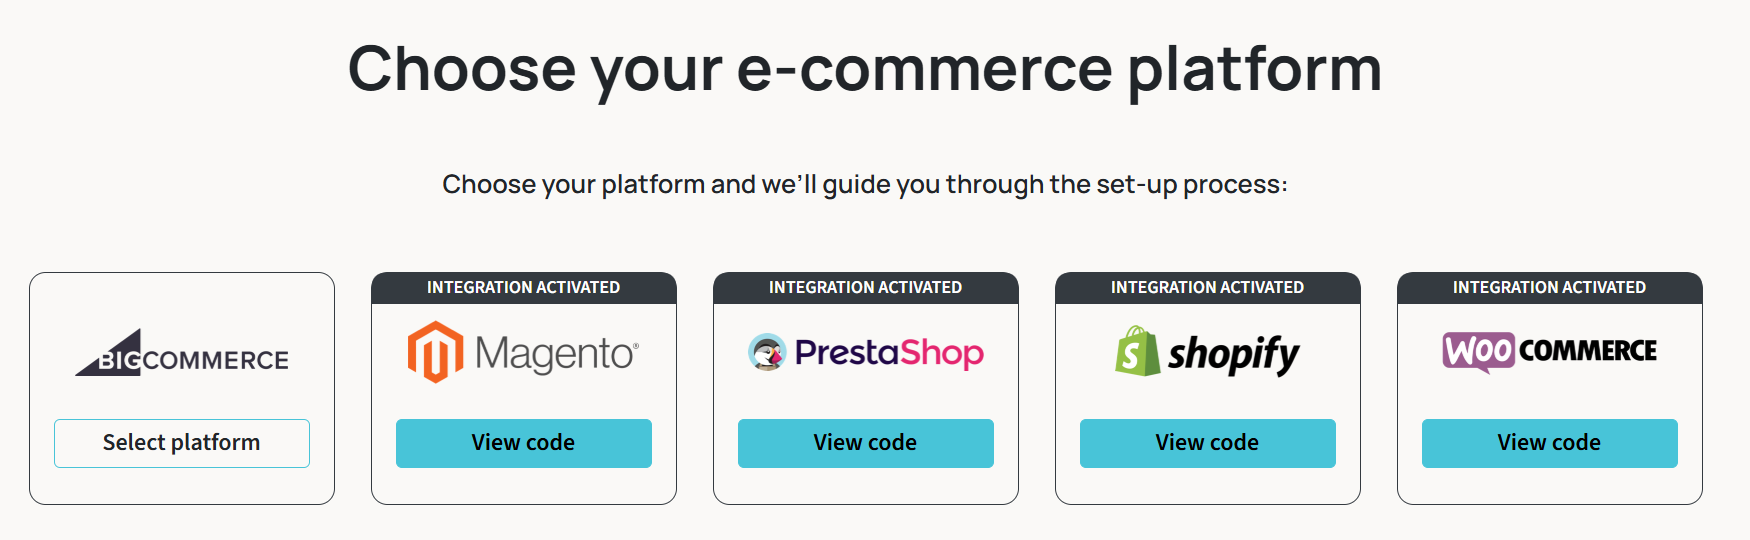Click the PrestaShop penguin mascot icon
1750x540 pixels.
pos(767,352)
